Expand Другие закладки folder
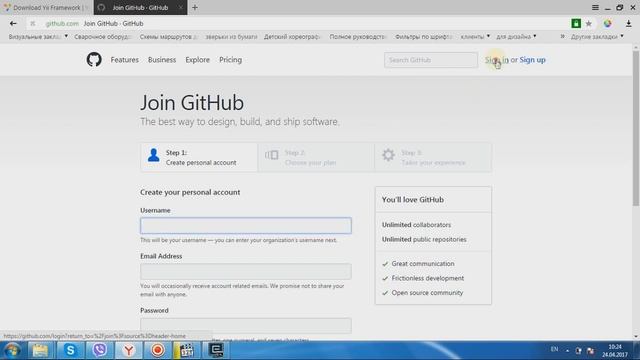 (x=597, y=37)
